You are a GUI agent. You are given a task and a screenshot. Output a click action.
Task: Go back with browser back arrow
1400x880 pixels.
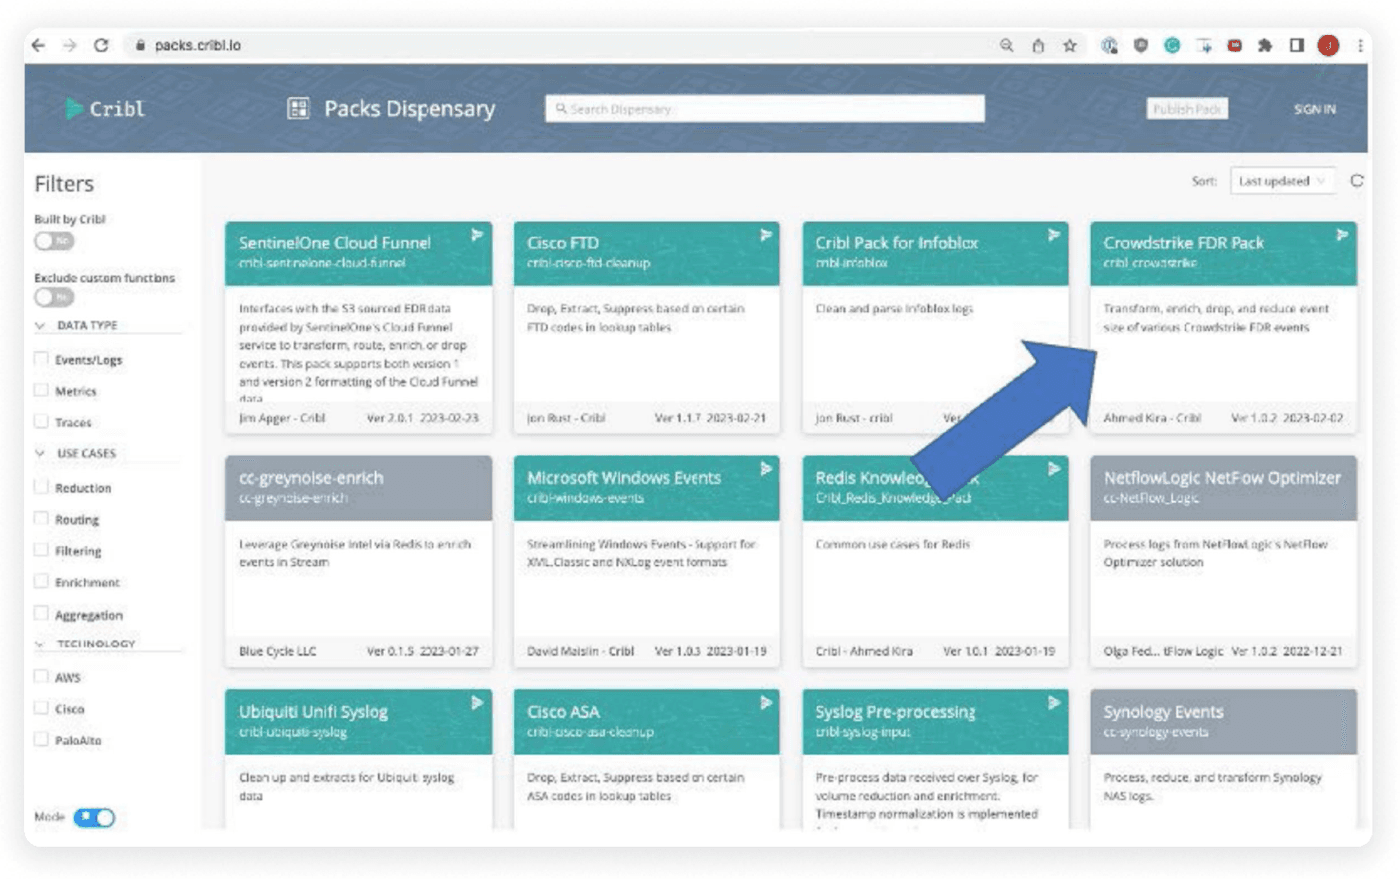pyautogui.click(x=38, y=45)
